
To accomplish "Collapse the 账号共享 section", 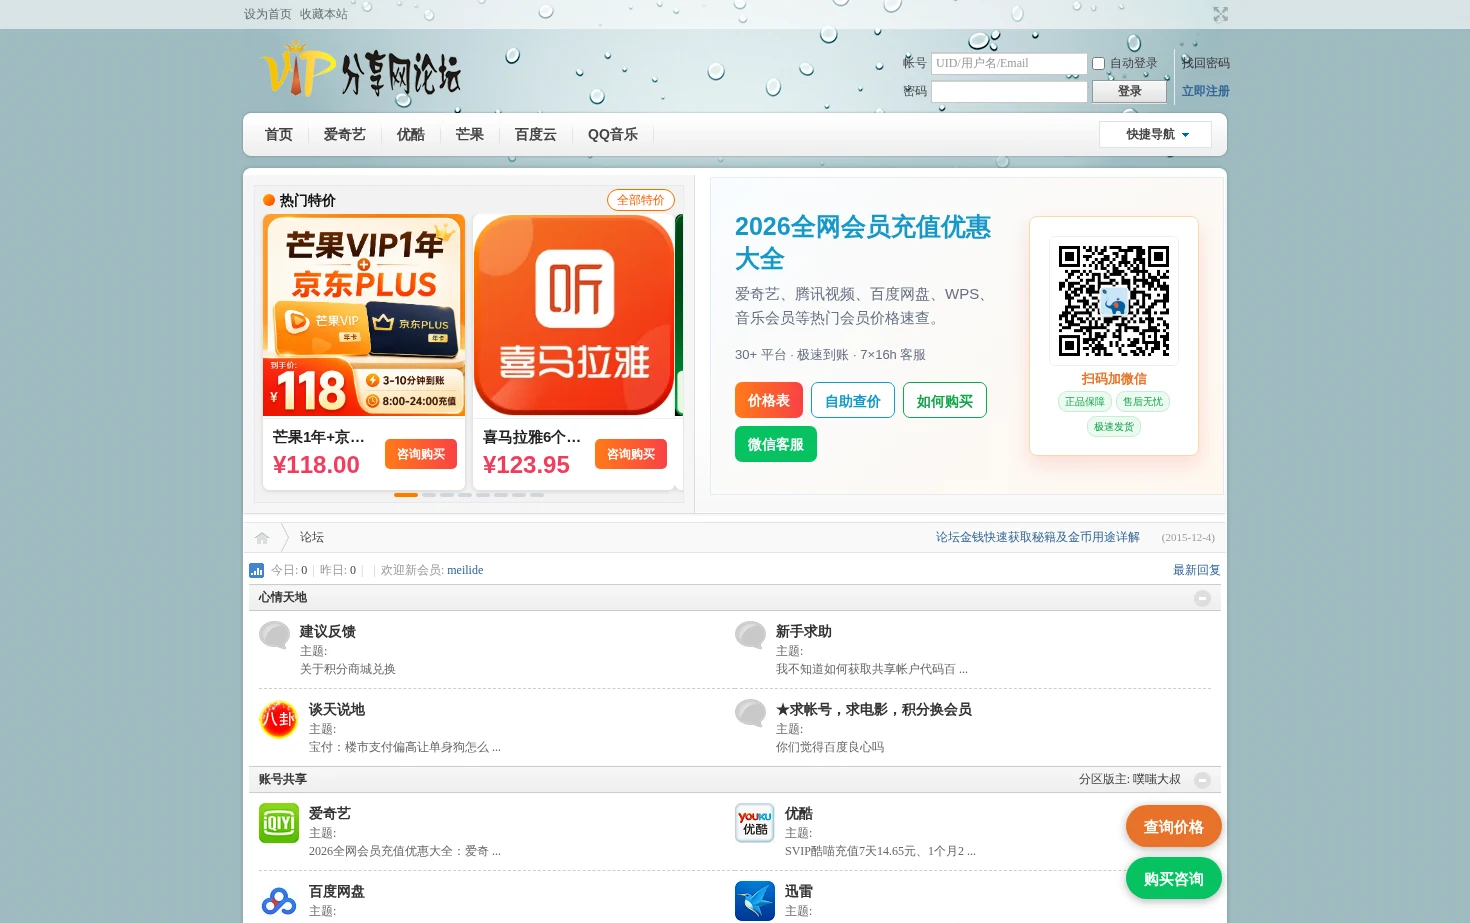I will [x=1202, y=780].
